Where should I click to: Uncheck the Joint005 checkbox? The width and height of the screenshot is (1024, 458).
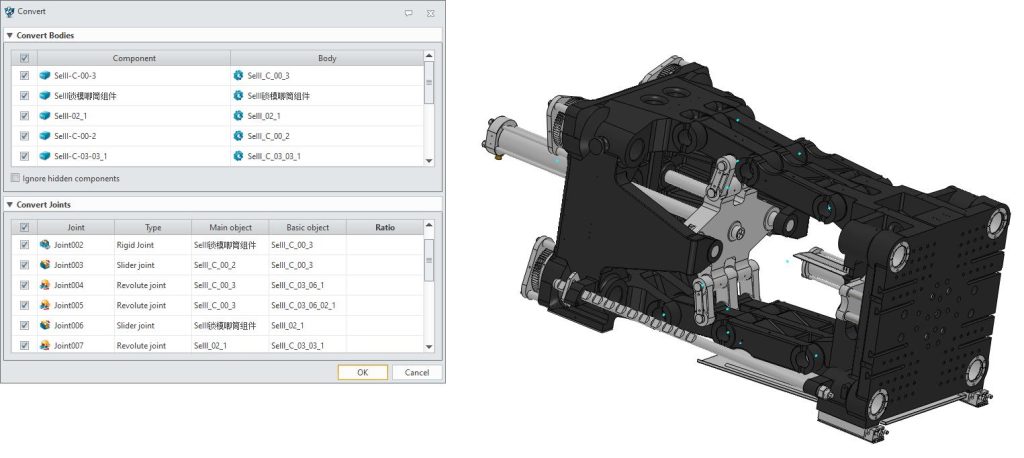click(24, 305)
